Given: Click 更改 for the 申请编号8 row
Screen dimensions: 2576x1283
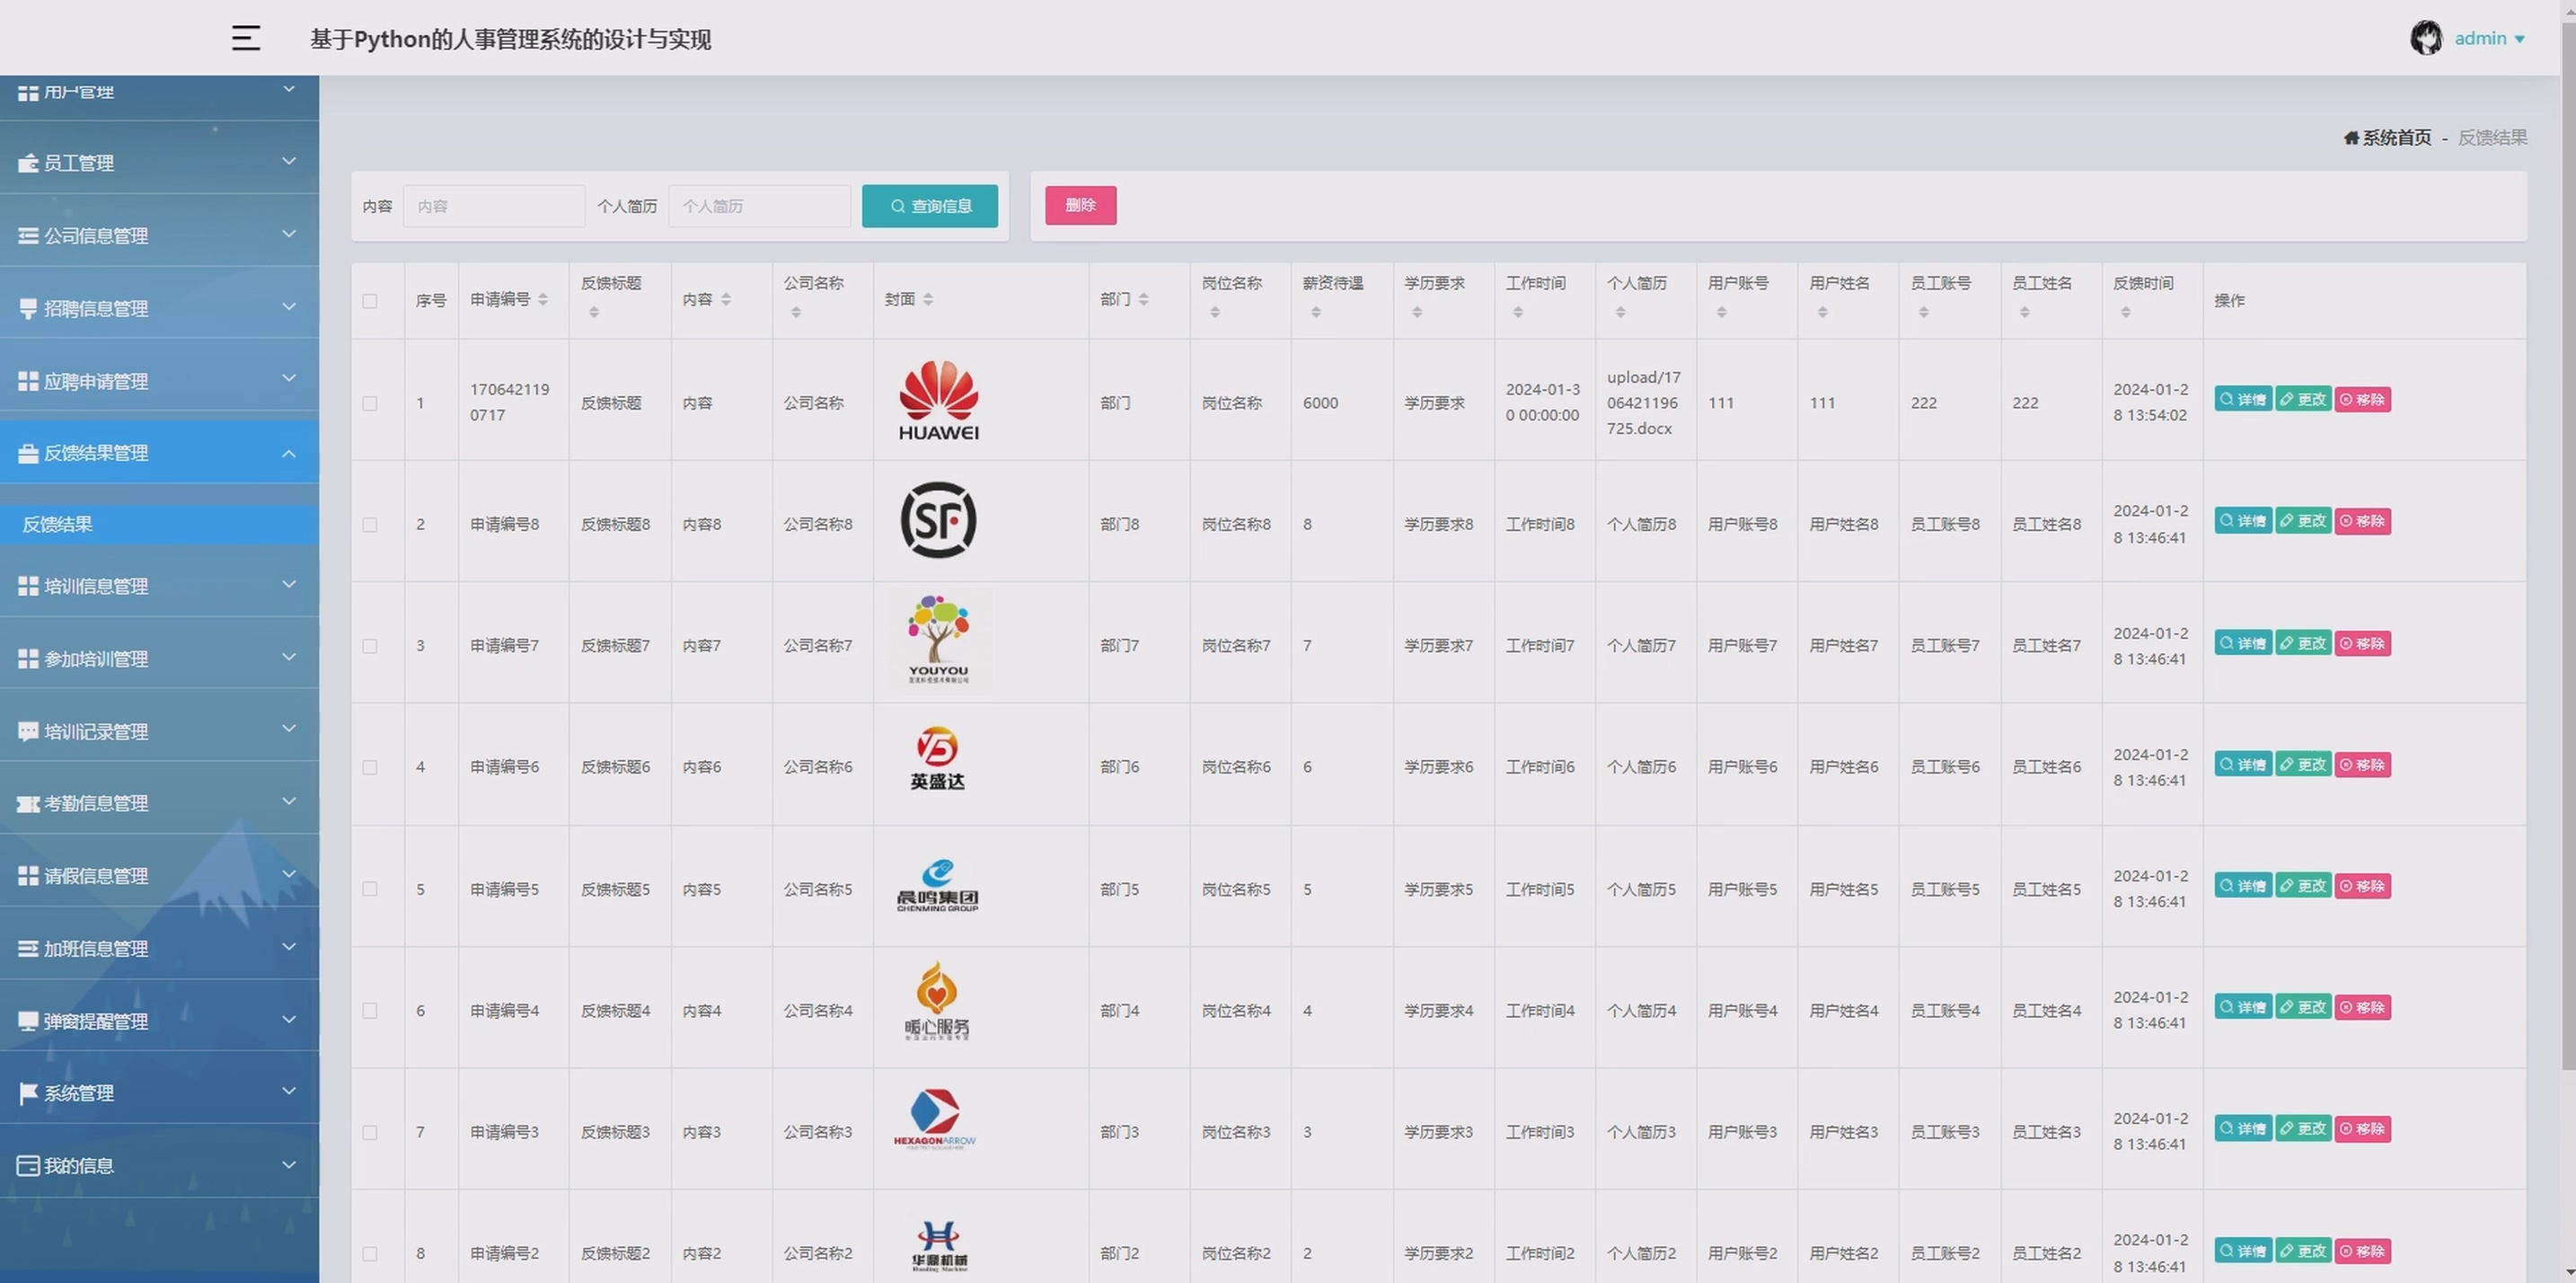Looking at the screenshot, I should (x=2303, y=521).
